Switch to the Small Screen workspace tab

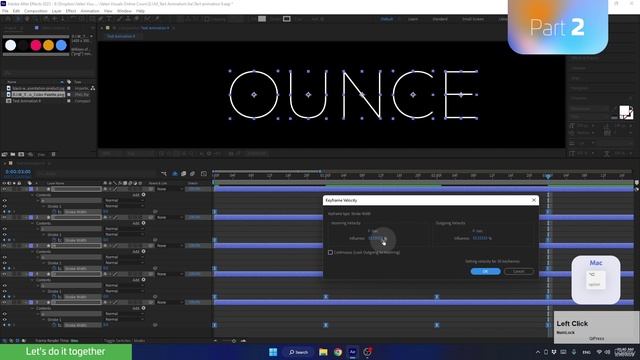473,19
